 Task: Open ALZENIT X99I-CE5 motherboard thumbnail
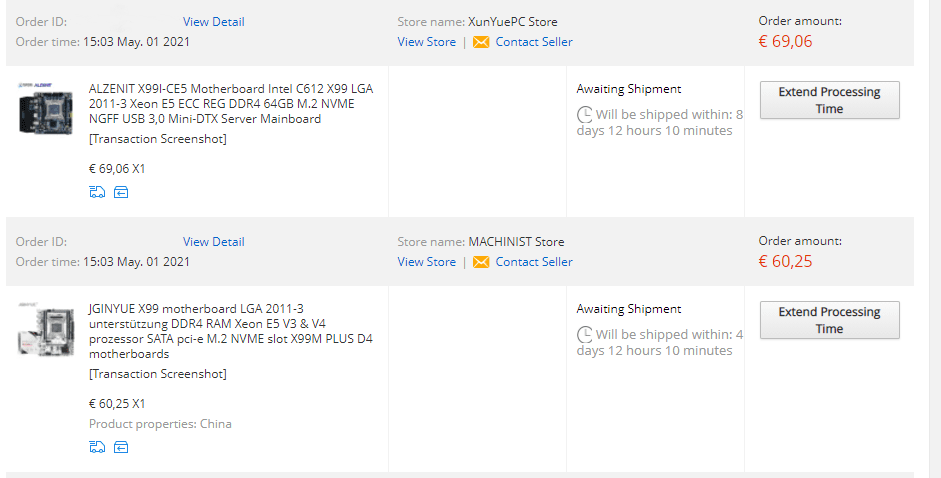(x=46, y=109)
